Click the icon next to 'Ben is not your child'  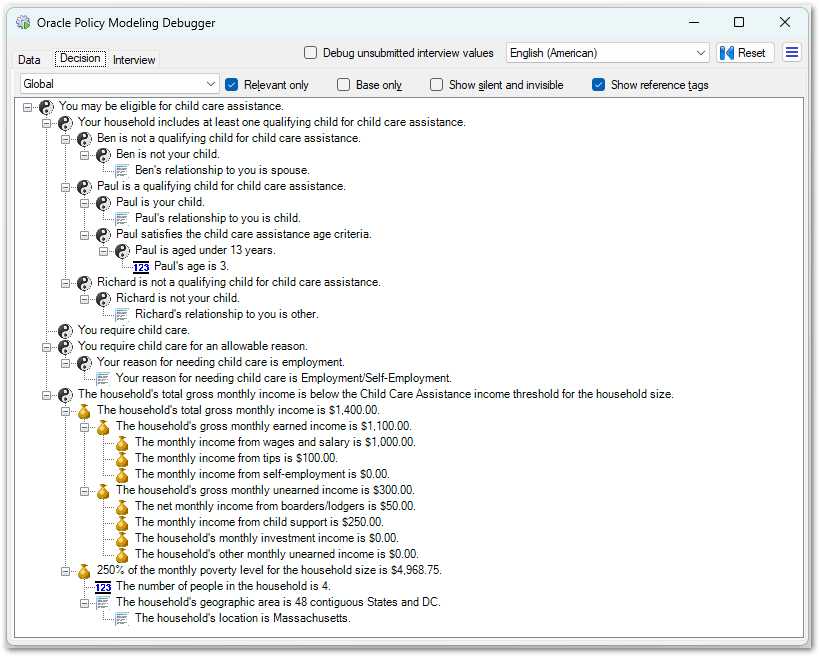(103, 155)
